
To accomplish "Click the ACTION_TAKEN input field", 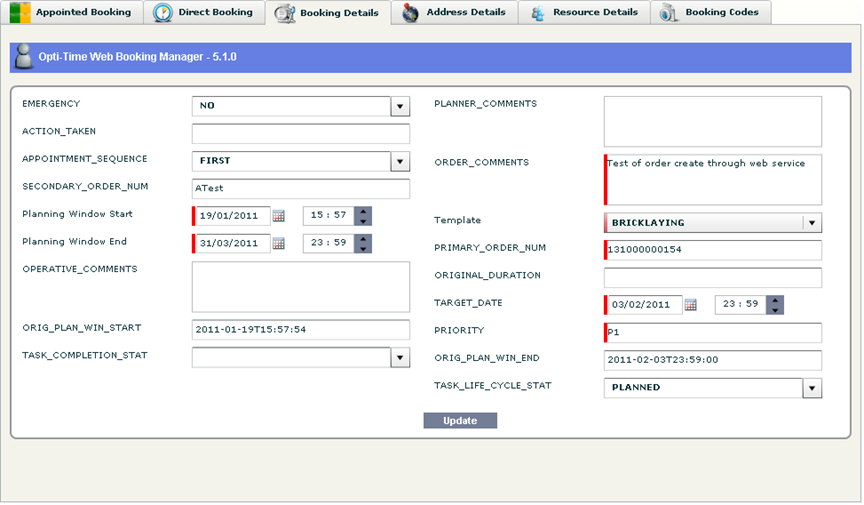I will (x=301, y=133).
